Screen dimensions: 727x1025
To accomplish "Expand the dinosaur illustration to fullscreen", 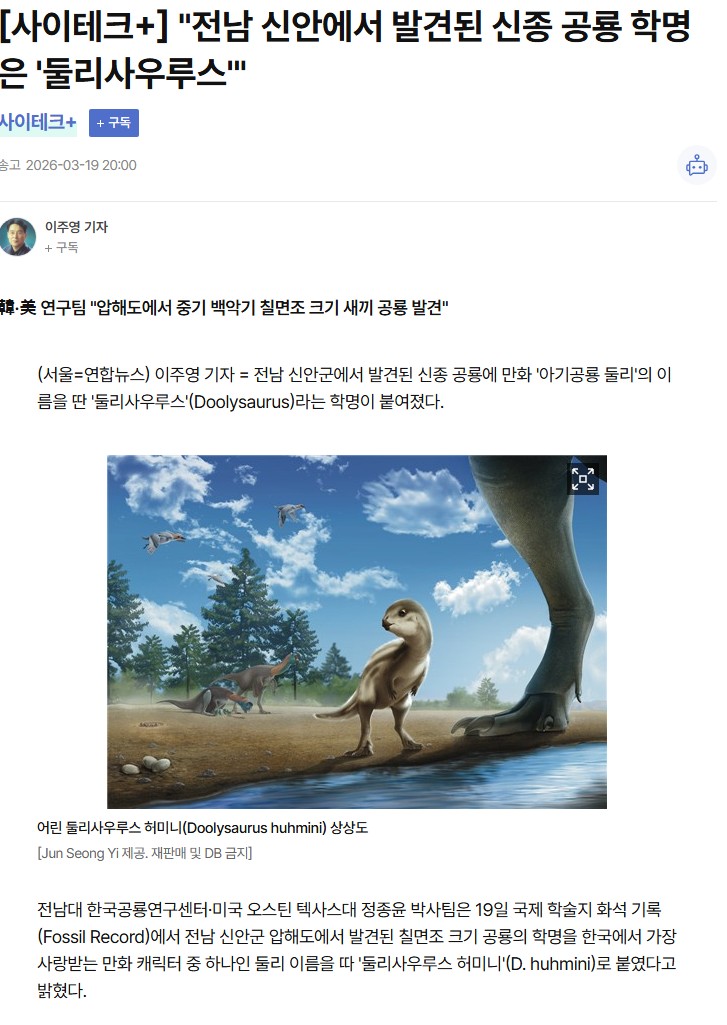I will [583, 479].
